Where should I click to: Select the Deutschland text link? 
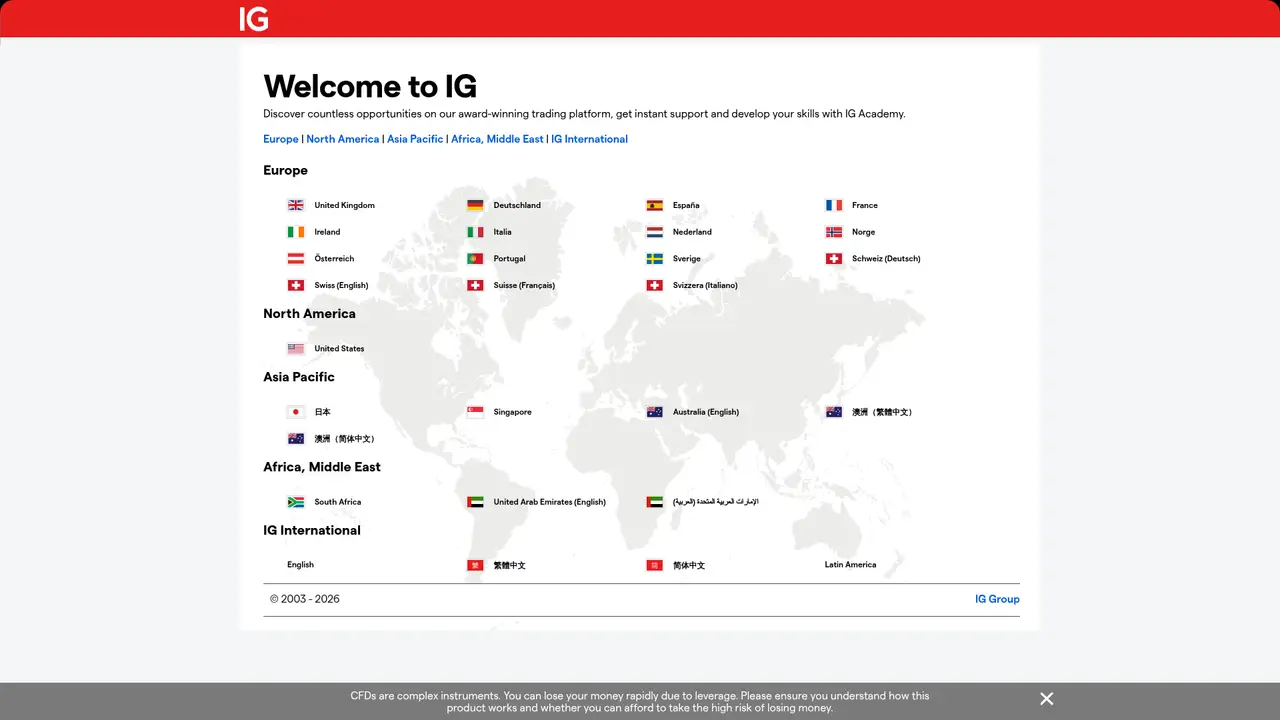pyautogui.click(x=517, y=205)
